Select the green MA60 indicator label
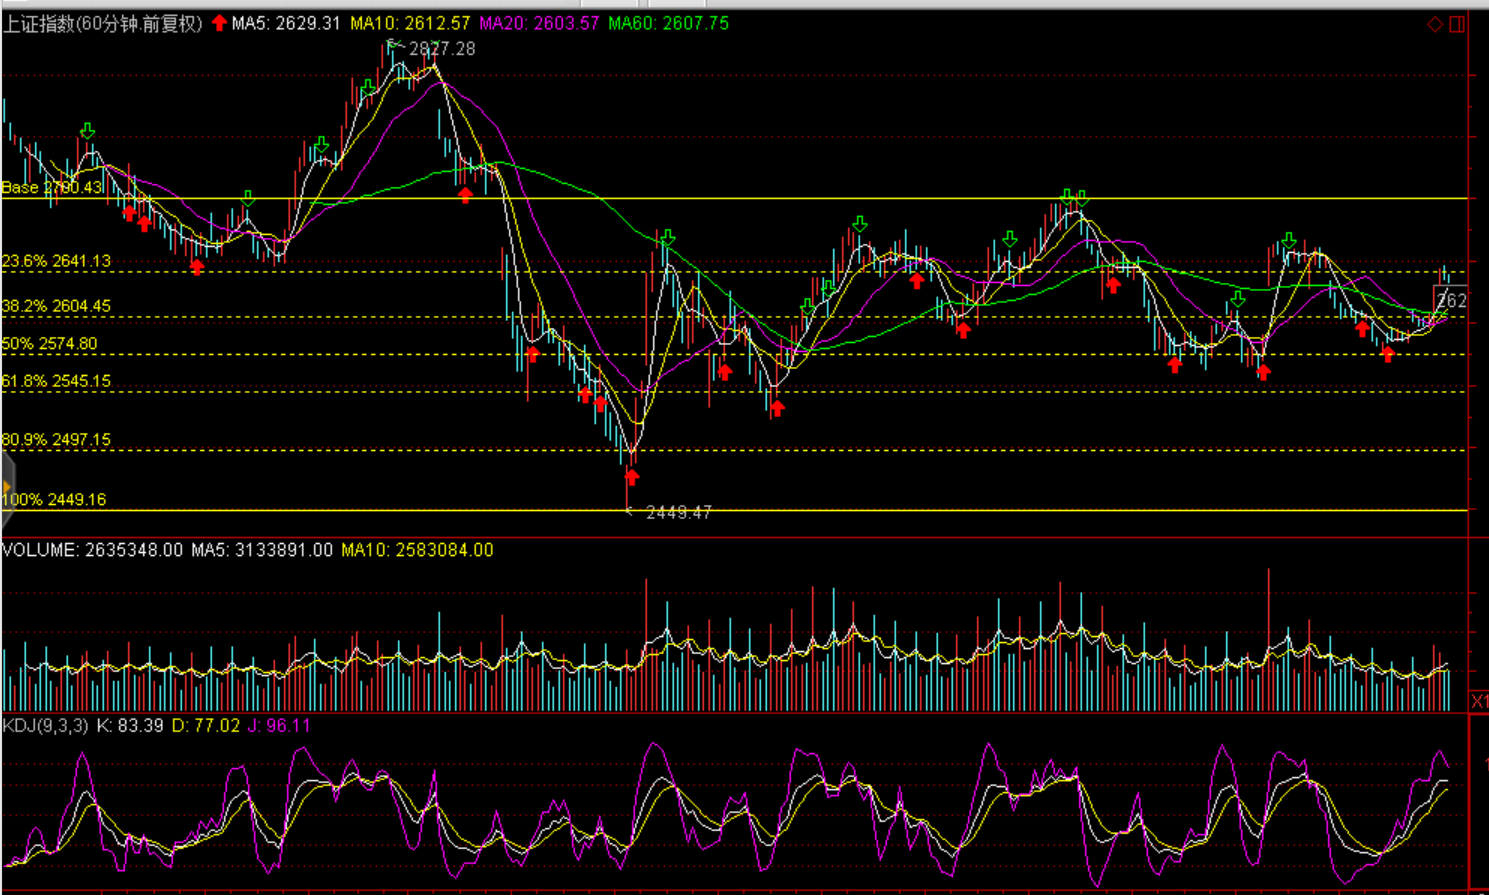1489x895 pixels. click(668, 23)
